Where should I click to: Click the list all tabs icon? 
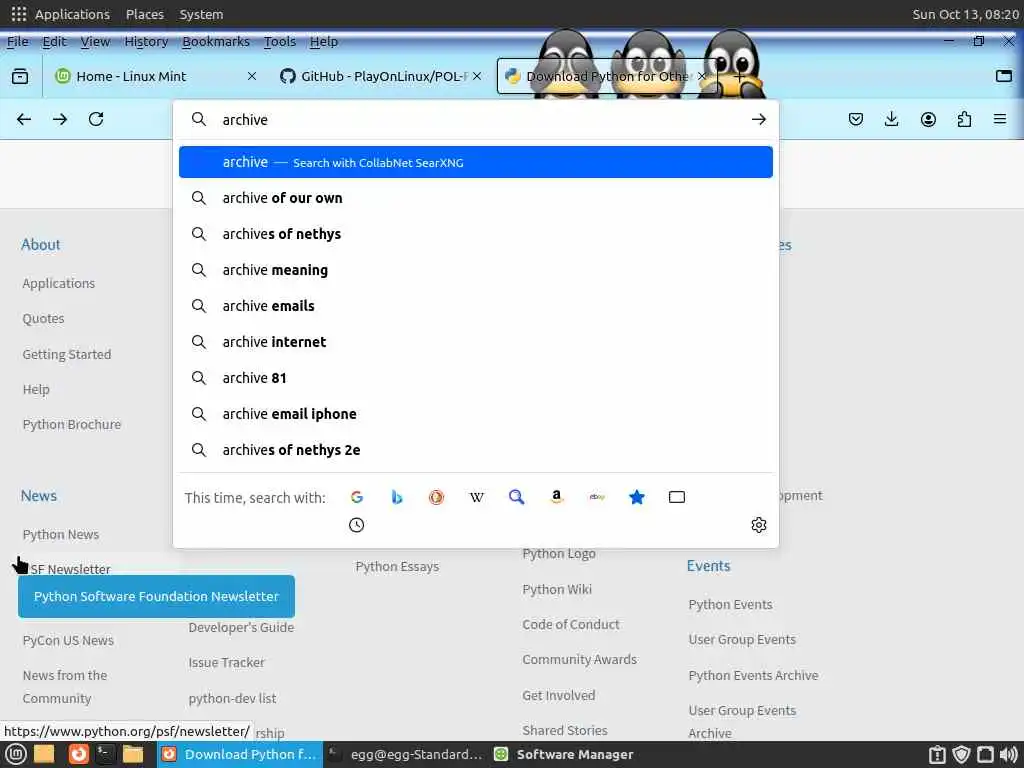1004,76
